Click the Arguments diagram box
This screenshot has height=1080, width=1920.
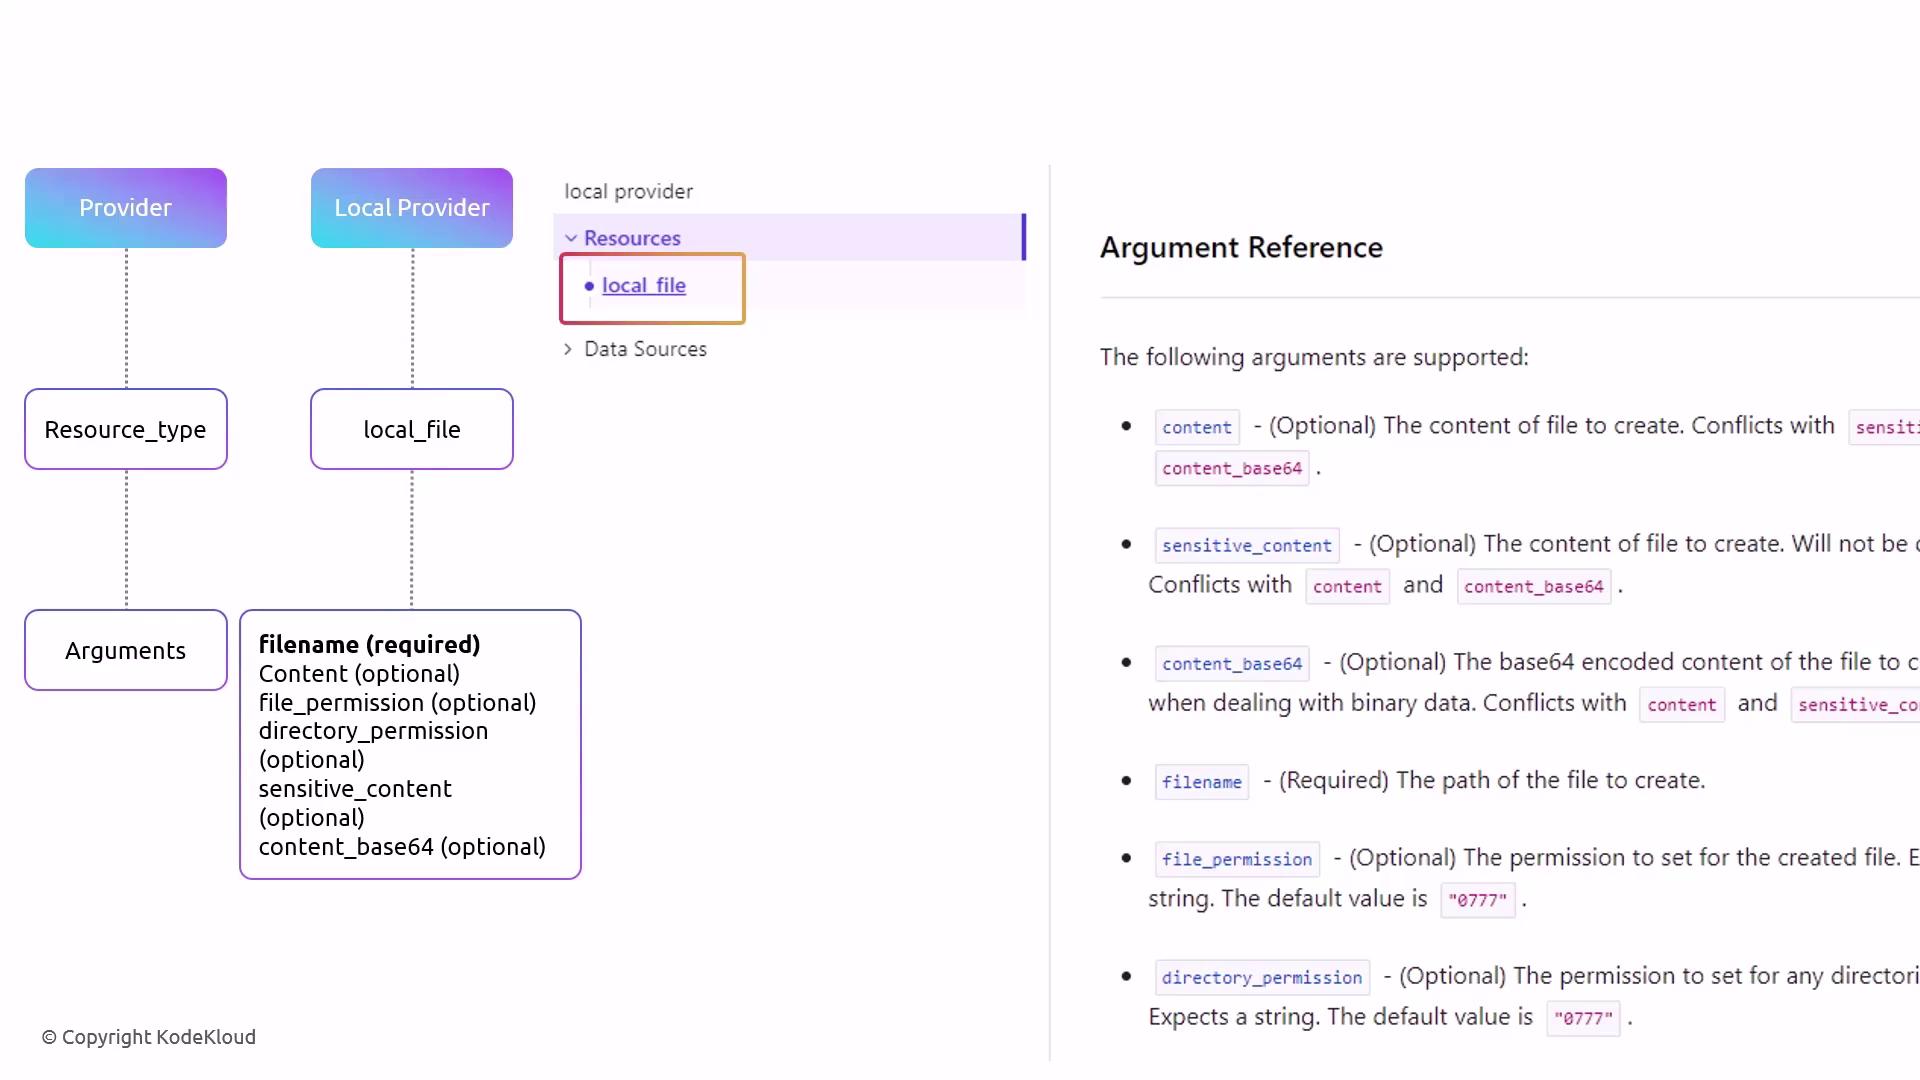(x=126, y=650)
